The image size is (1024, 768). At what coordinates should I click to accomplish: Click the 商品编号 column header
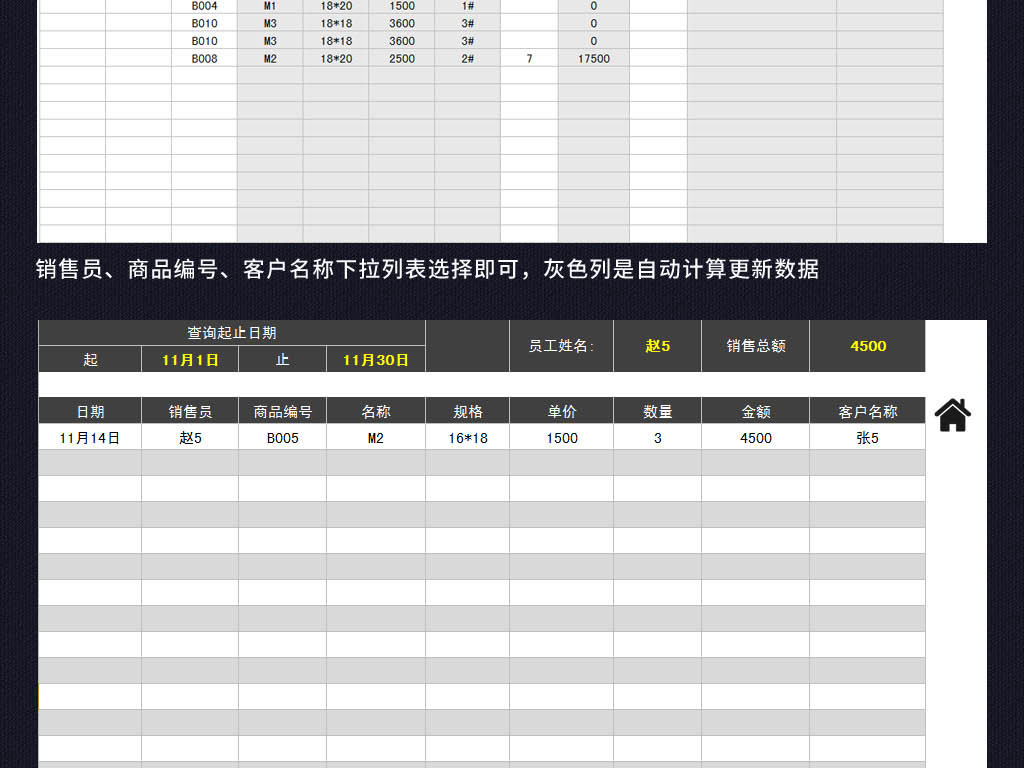click(282, 411)
